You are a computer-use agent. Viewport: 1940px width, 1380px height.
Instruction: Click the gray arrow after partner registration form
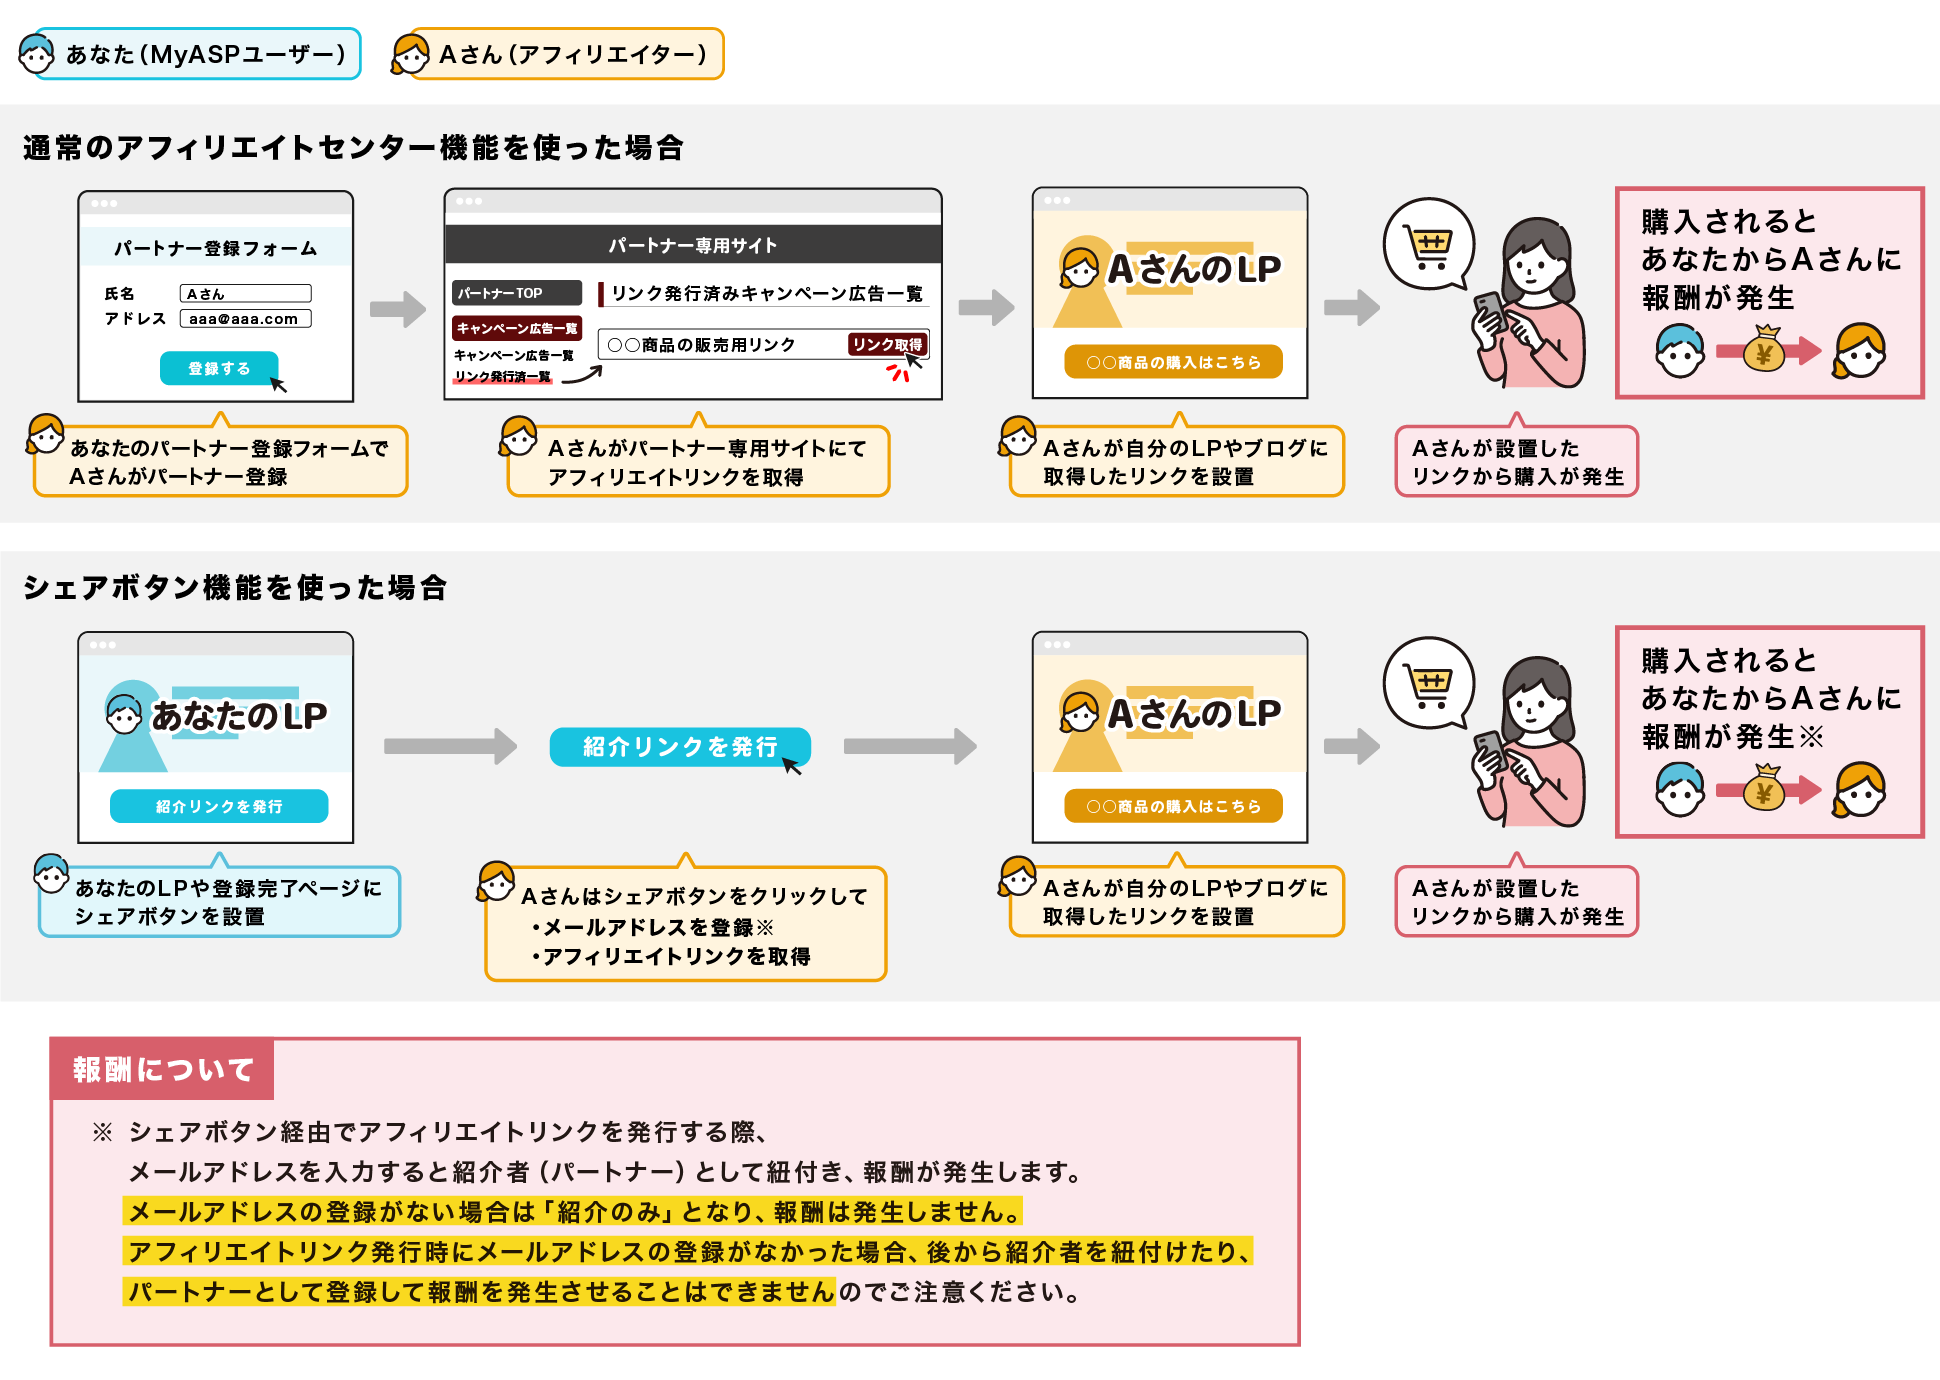pos(398,309)
